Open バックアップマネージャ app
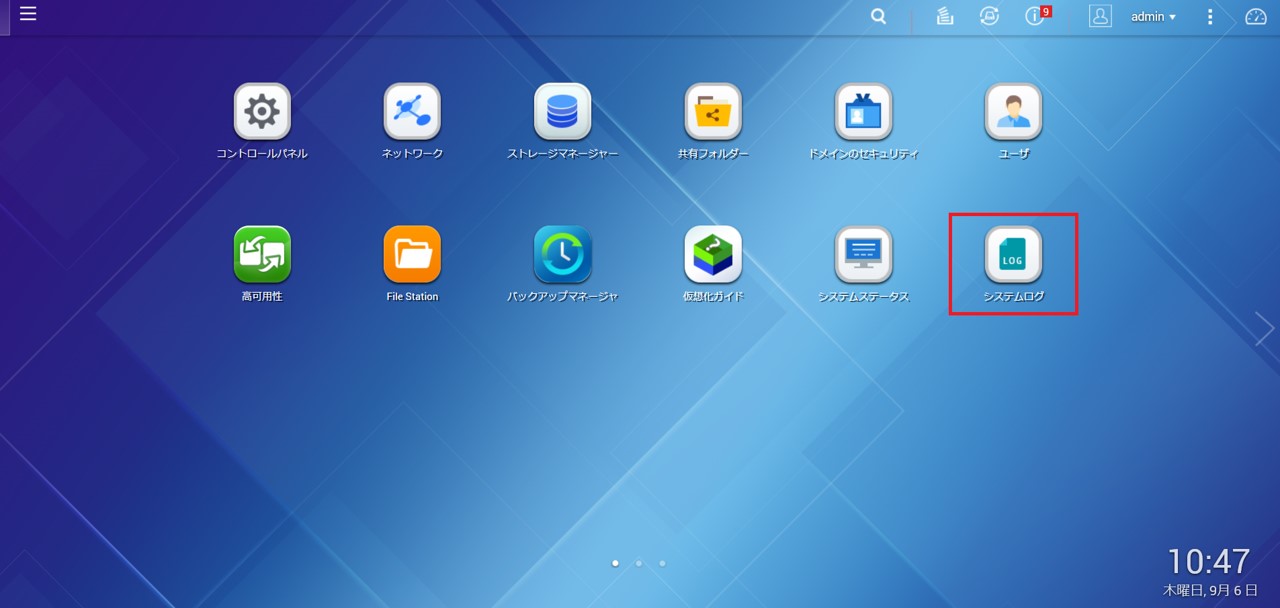 pyautogui.click(x=563, y=254)
